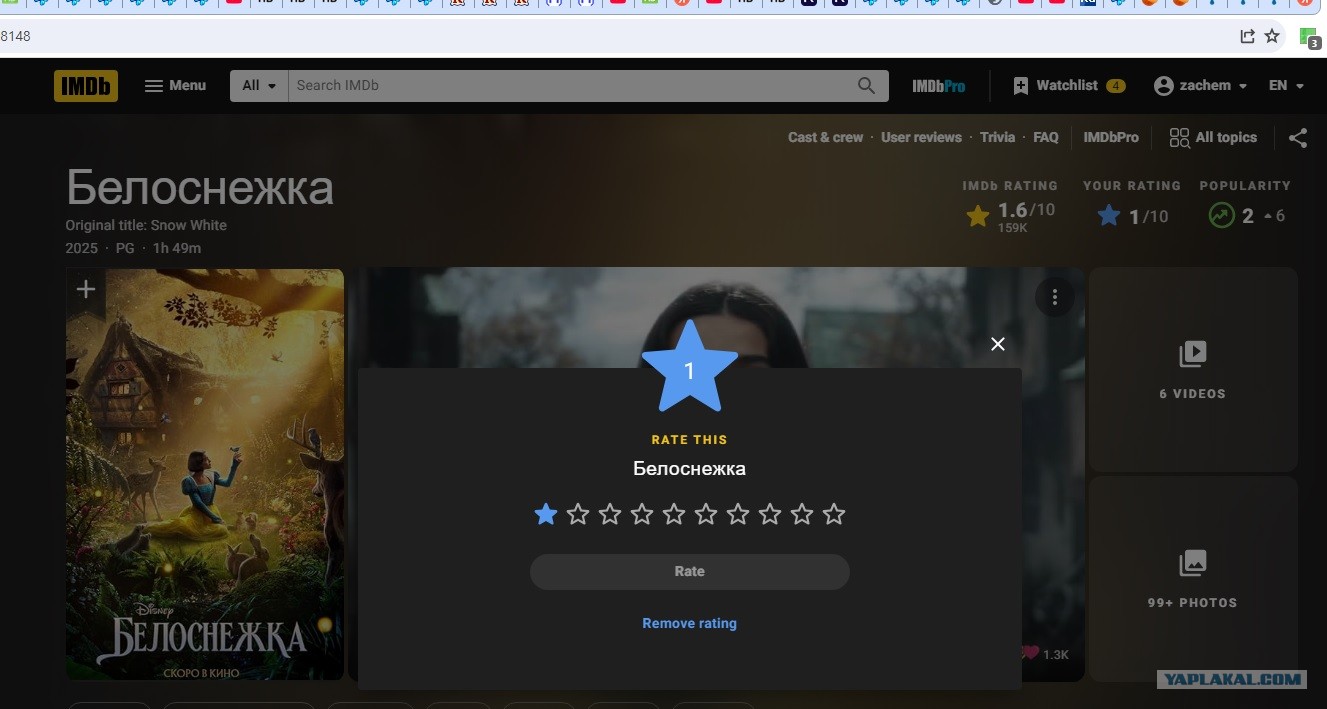View the popularity rank 2
This screenshot has width=1327, height=709.
point(1246,216)
